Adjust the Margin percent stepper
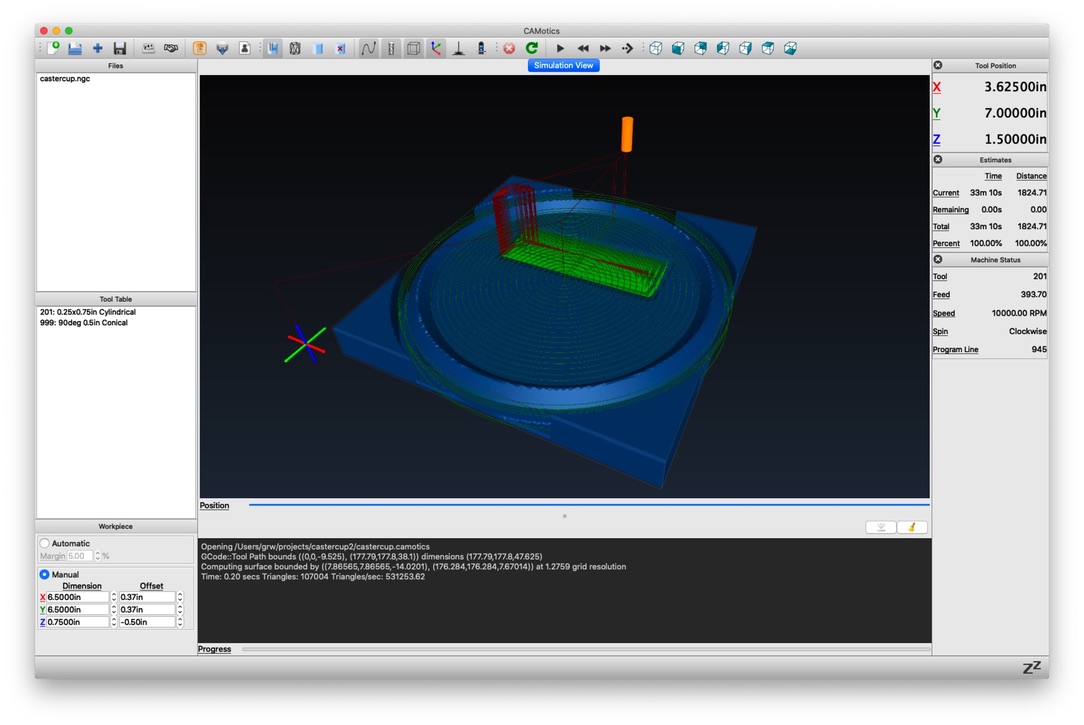This screenshot has width=1084, height=725. (x=97, y=556)
